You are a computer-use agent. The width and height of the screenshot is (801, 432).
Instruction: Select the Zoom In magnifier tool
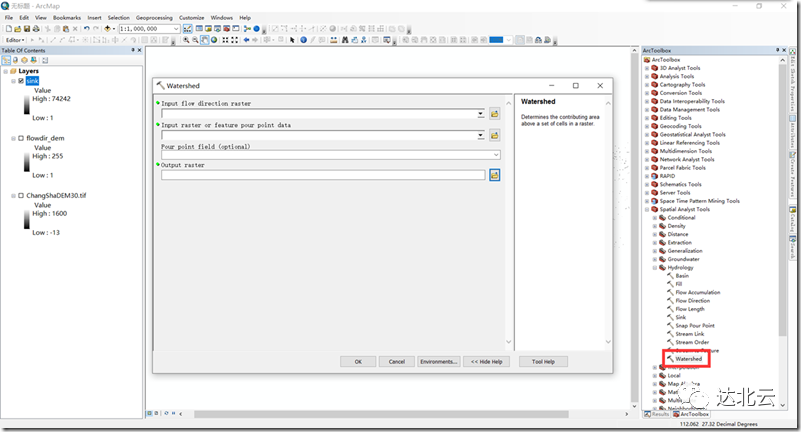pyautogui.click(x=186, y=40)
